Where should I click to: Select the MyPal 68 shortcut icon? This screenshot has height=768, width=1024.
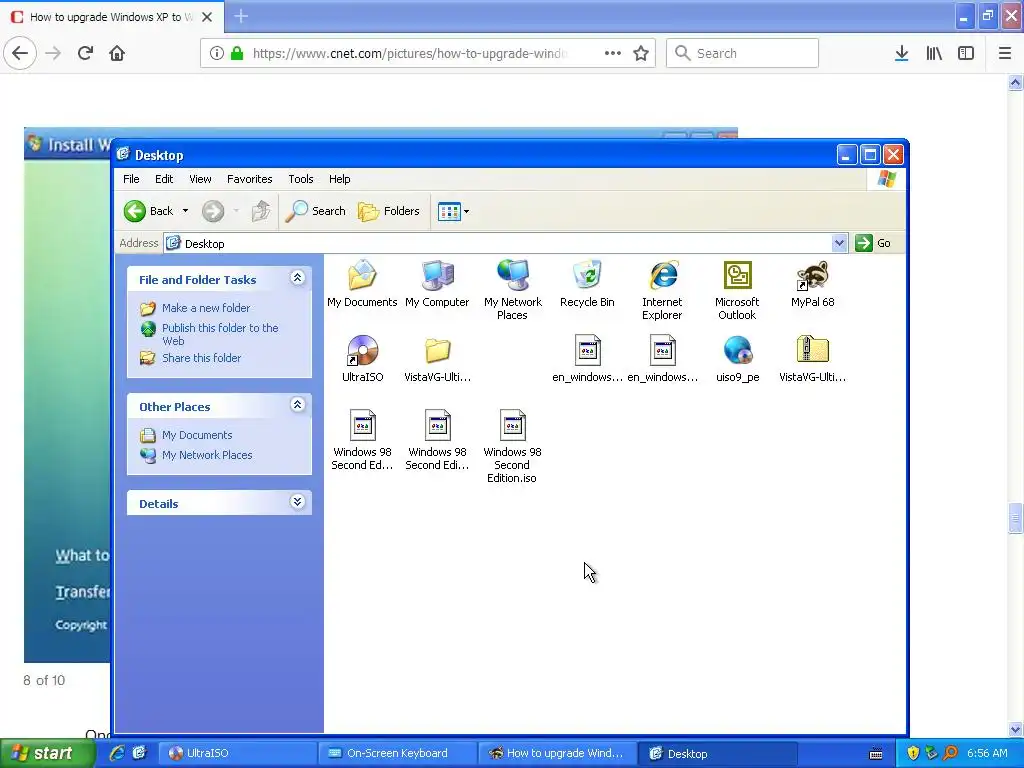(812, 284)
